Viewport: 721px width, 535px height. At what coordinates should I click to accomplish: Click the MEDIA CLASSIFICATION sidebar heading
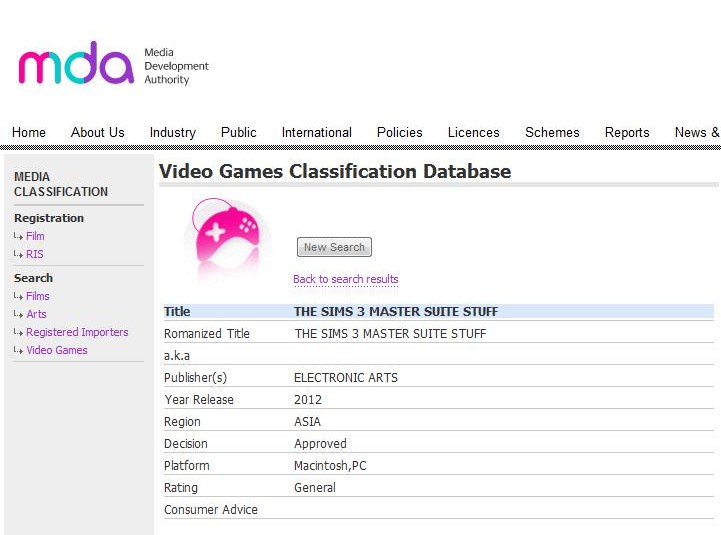pos(61,184)
